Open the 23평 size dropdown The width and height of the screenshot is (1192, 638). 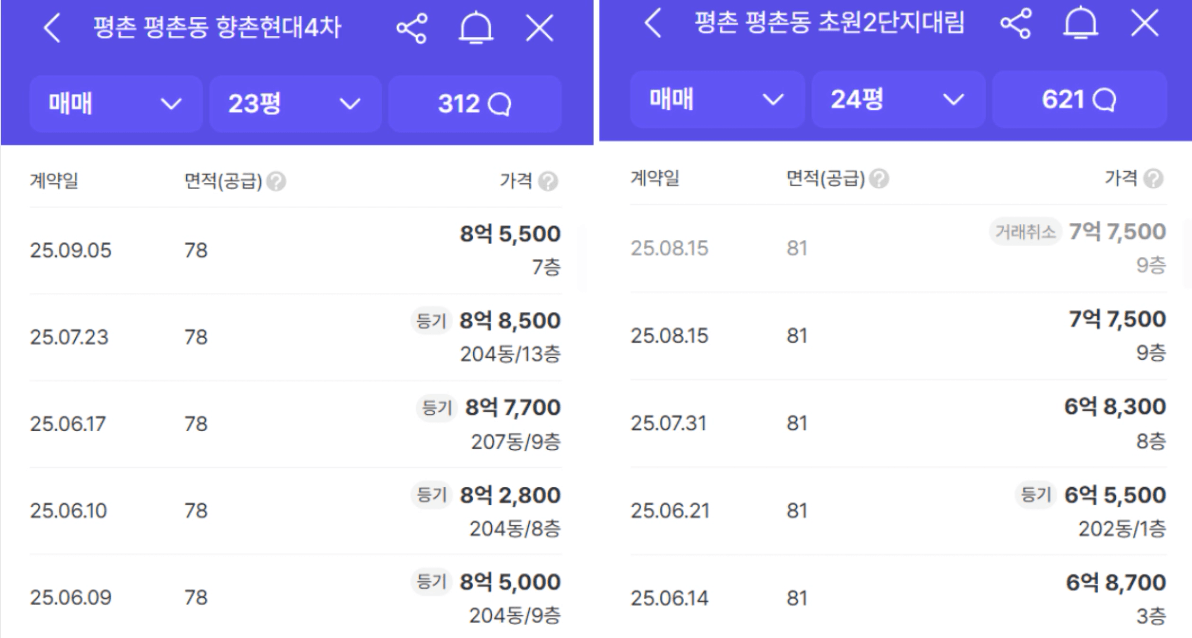295,103
